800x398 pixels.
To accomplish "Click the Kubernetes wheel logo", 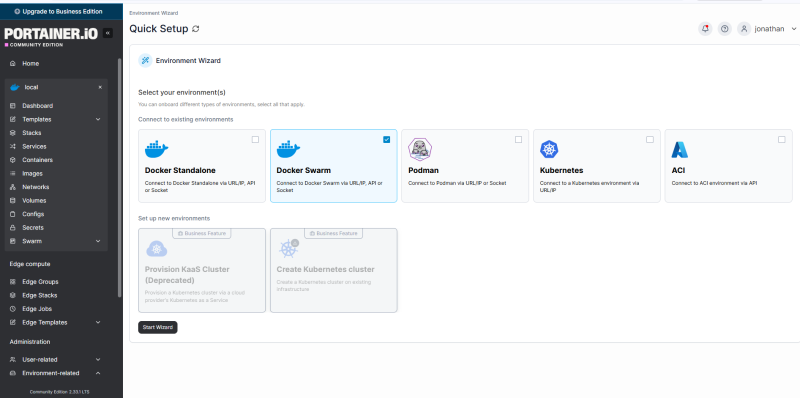I will pyautogui.click(x=549, y=149).
